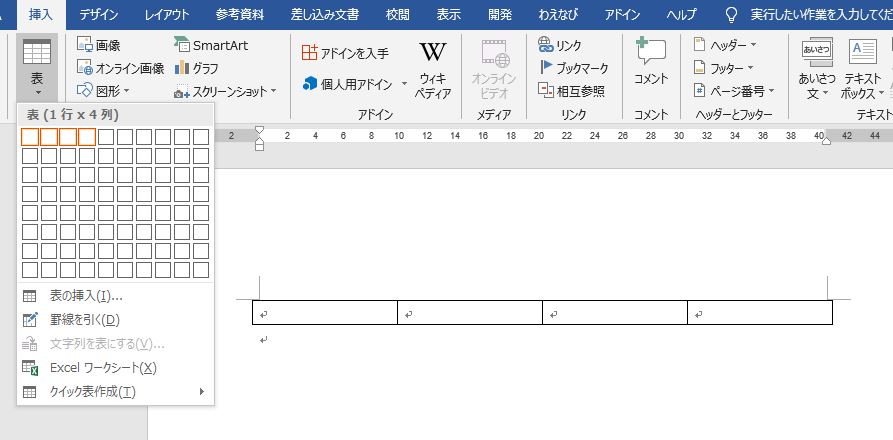Open the 参考資料 tab
This screenshot has height=440, width=893.
(x=240, y=15)
